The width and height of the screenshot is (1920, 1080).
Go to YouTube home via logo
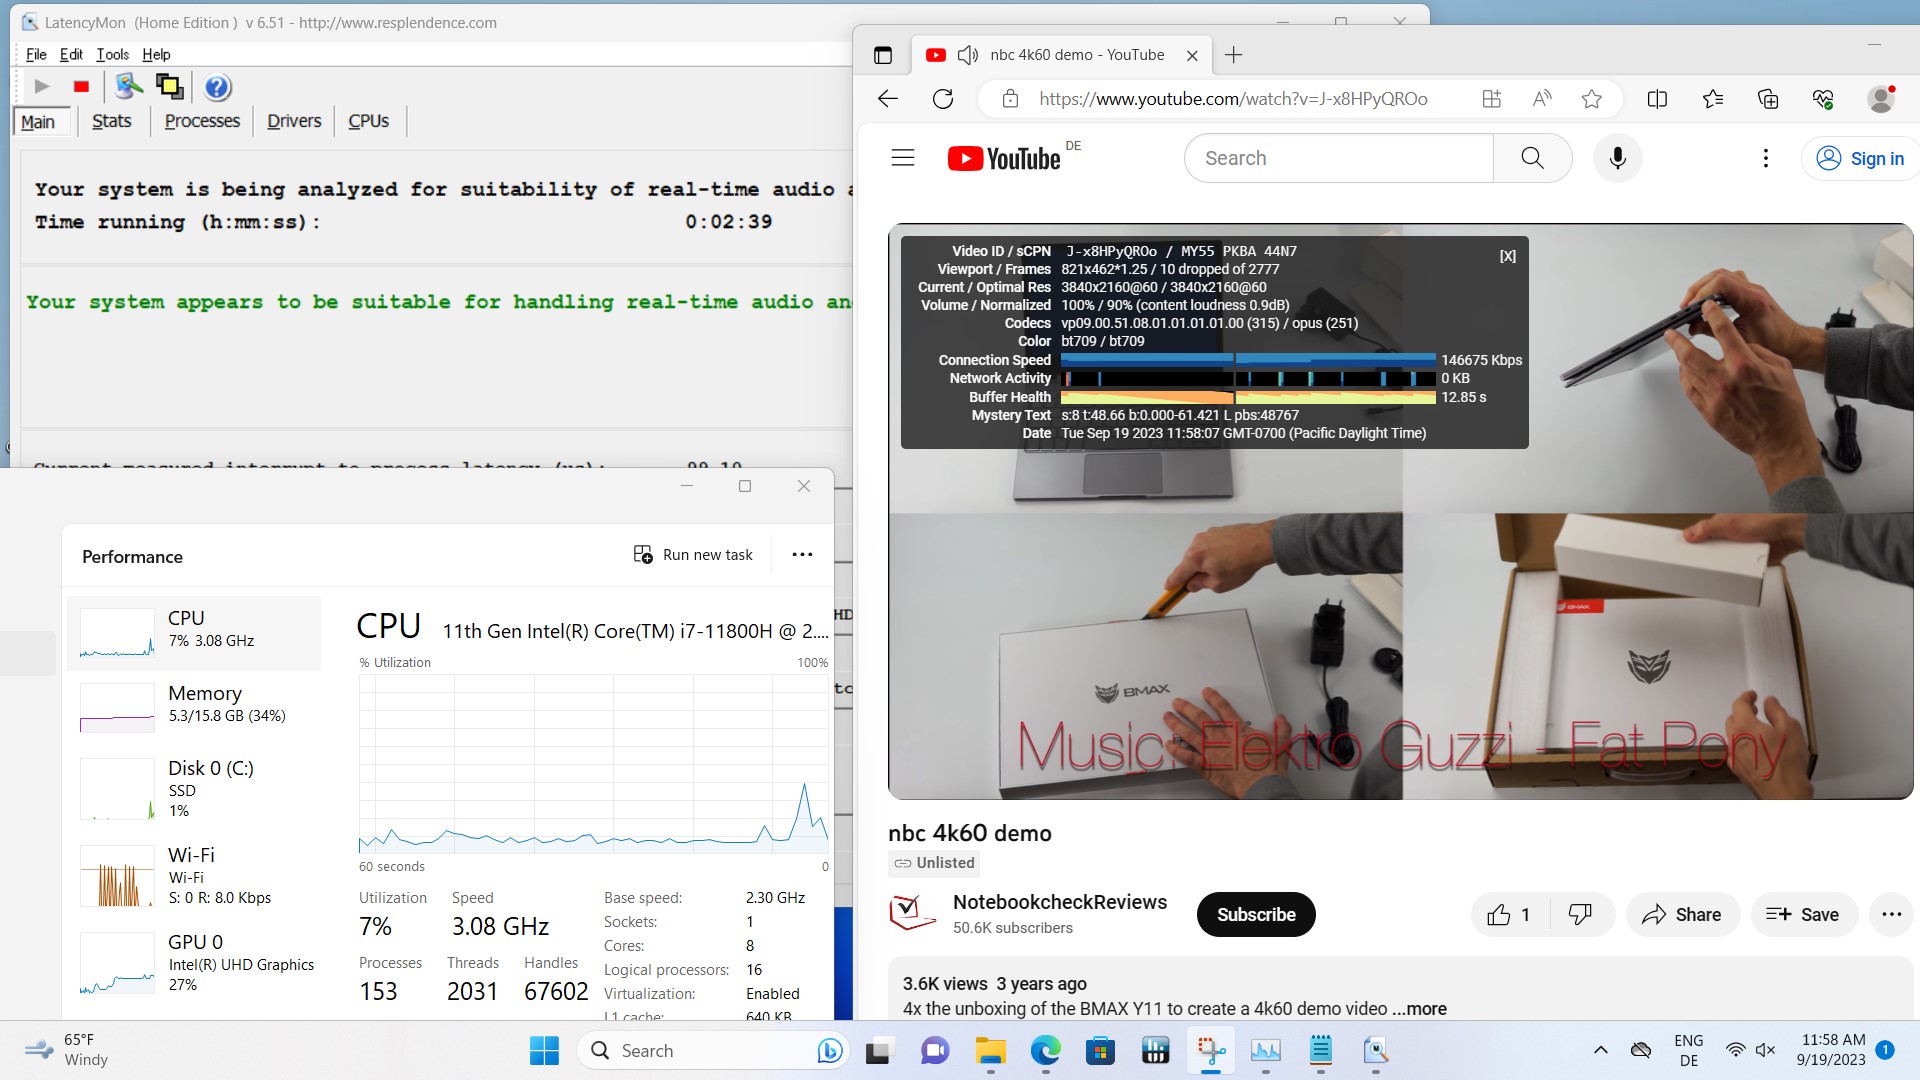1004,158
